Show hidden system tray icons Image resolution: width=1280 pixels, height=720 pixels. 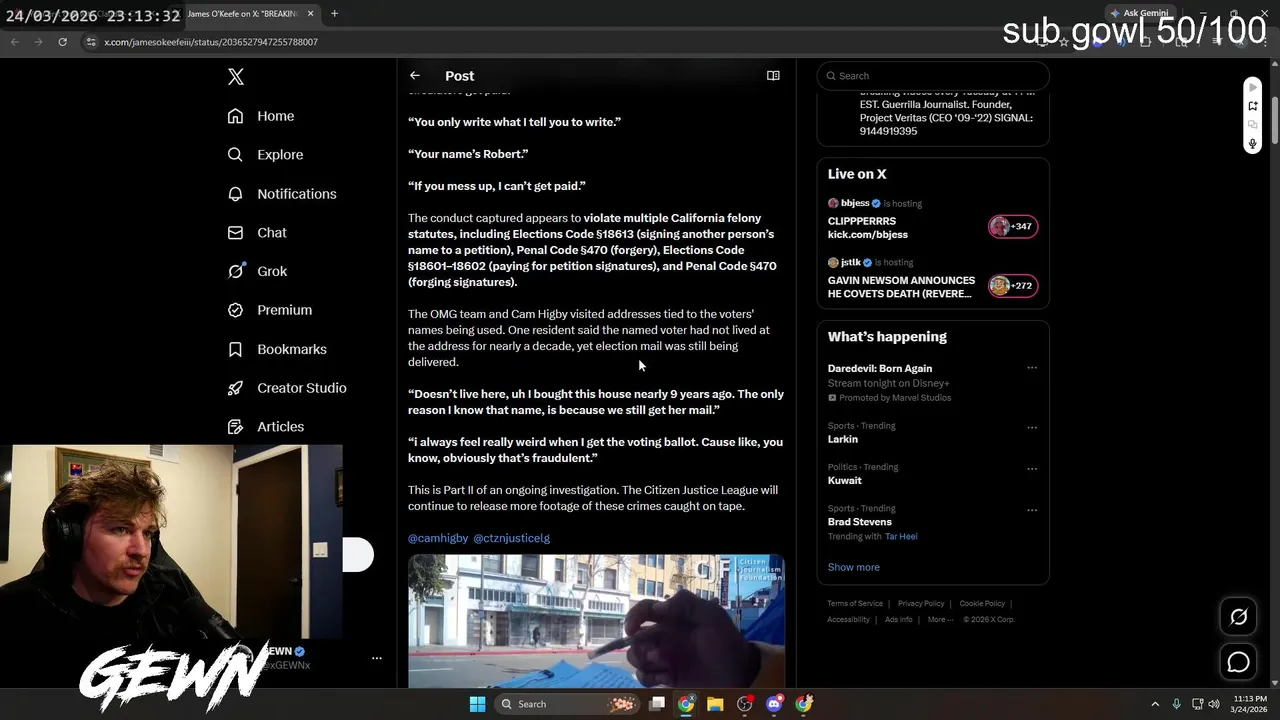coord(1155,704)
